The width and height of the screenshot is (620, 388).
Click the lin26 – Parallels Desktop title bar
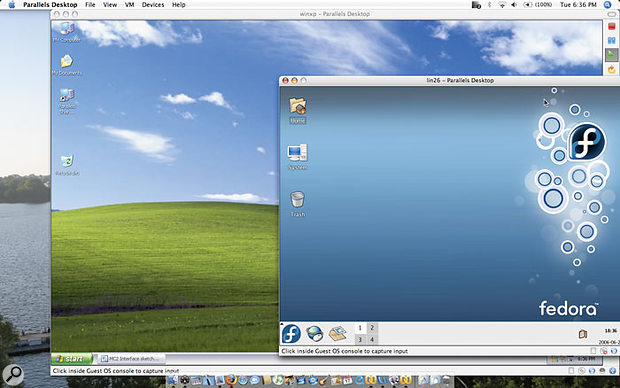click(460, 80)
